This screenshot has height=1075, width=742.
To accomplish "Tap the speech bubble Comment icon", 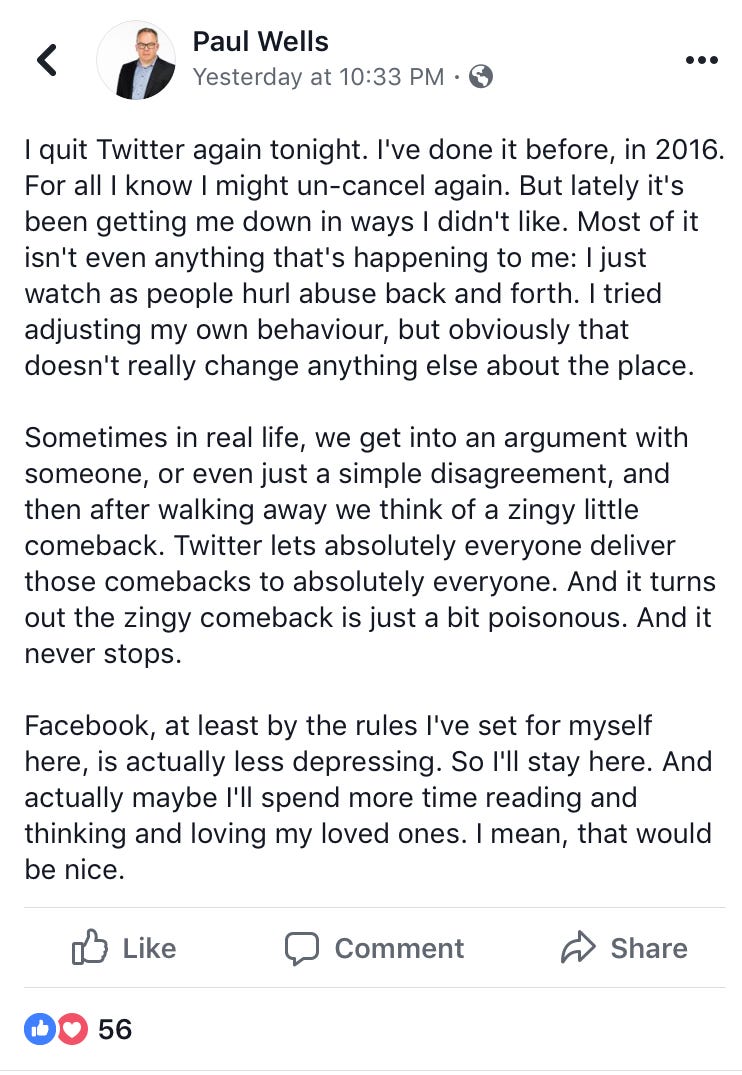I will click(302, 948).
